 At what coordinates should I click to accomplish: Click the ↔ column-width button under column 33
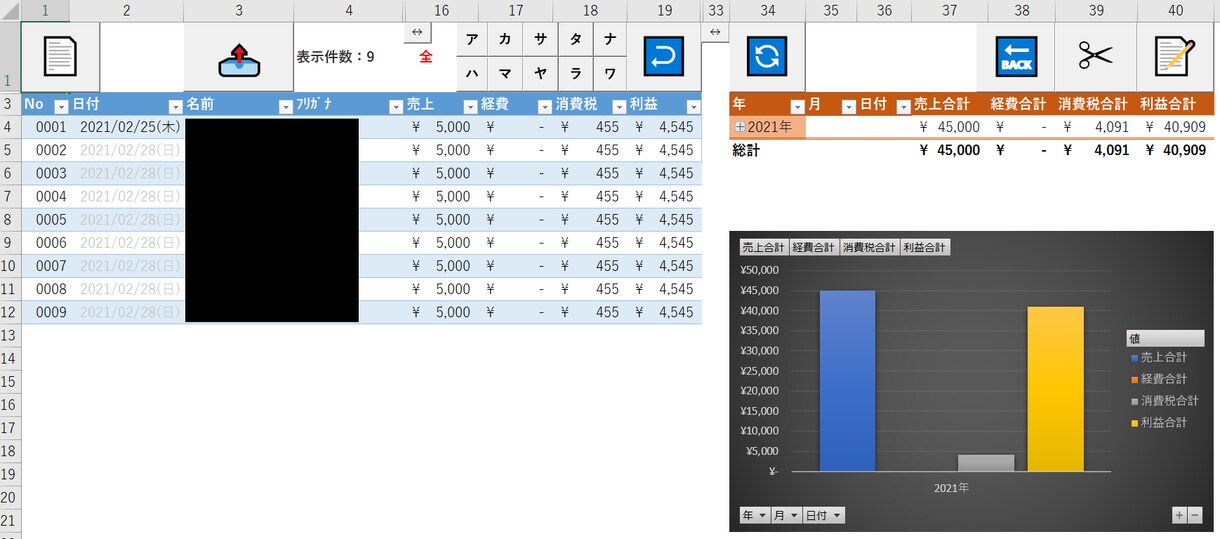715,32
